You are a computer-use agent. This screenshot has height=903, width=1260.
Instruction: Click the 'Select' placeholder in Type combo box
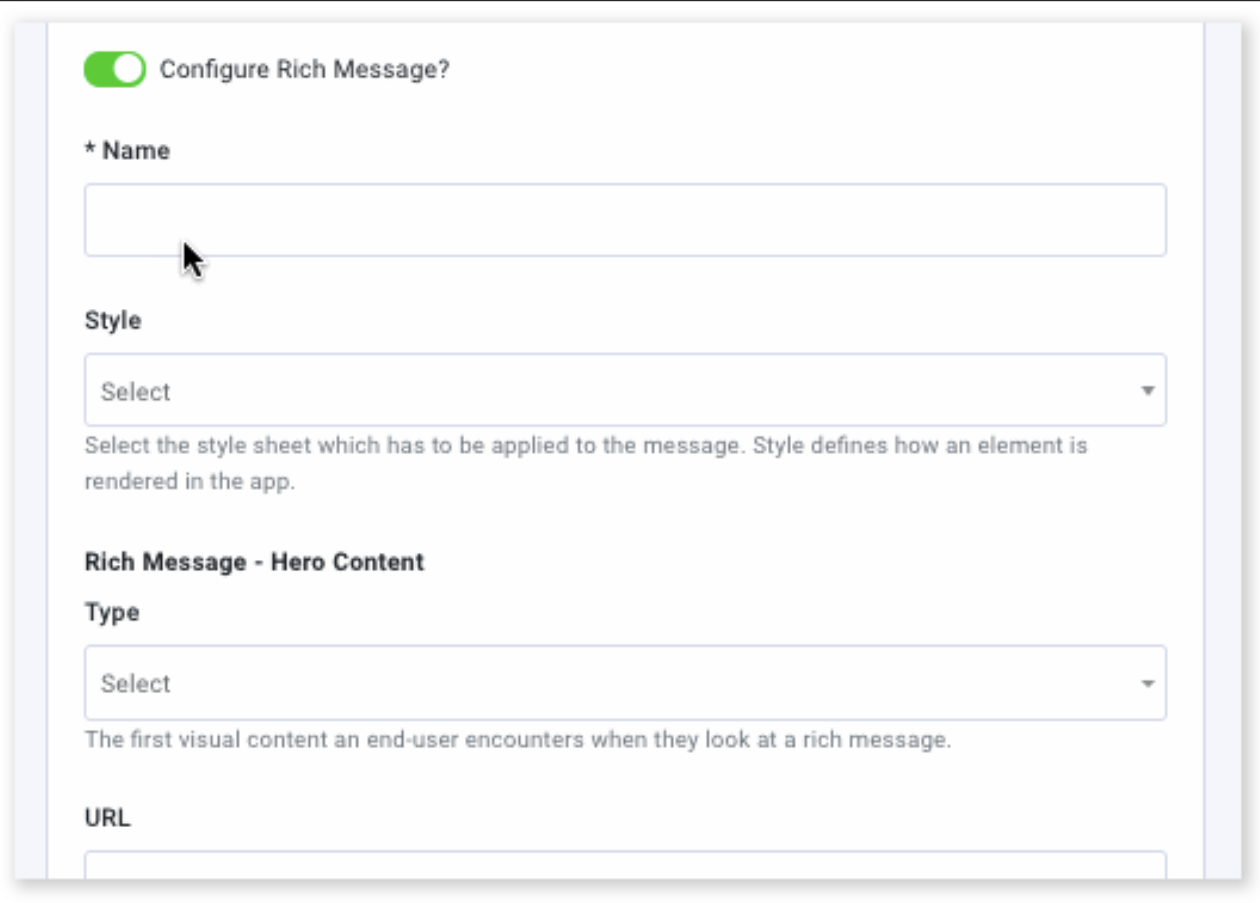(x=136, y=684)
